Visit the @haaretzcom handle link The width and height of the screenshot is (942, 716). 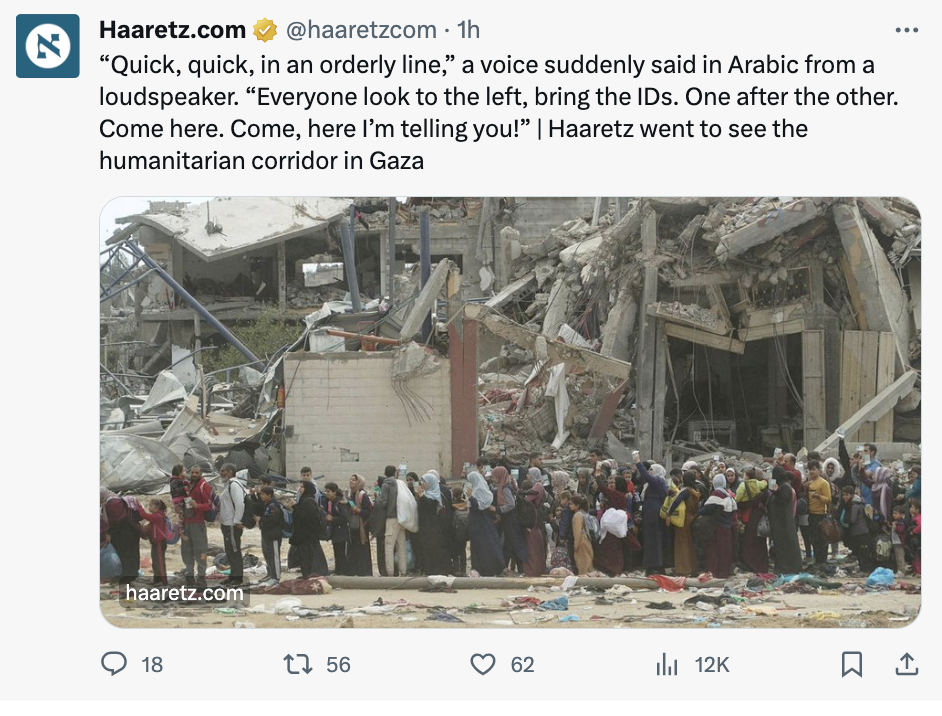(x=361, y=29)
